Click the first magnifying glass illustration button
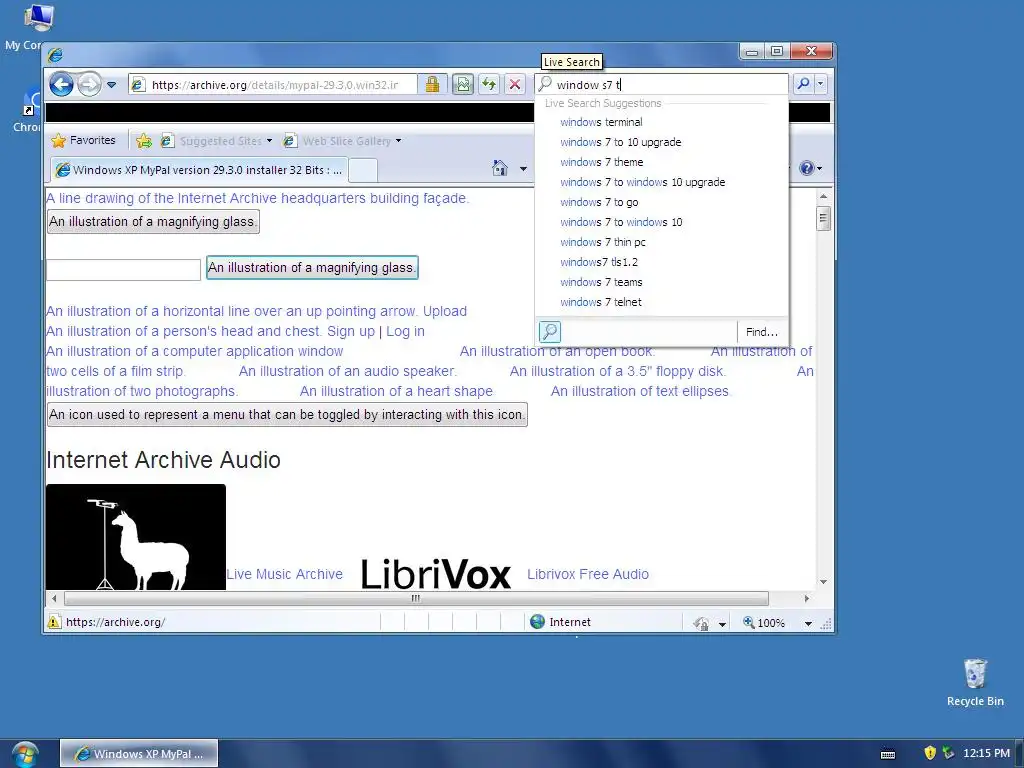This screenshot has width=1024, height=768. pos(153,221)
